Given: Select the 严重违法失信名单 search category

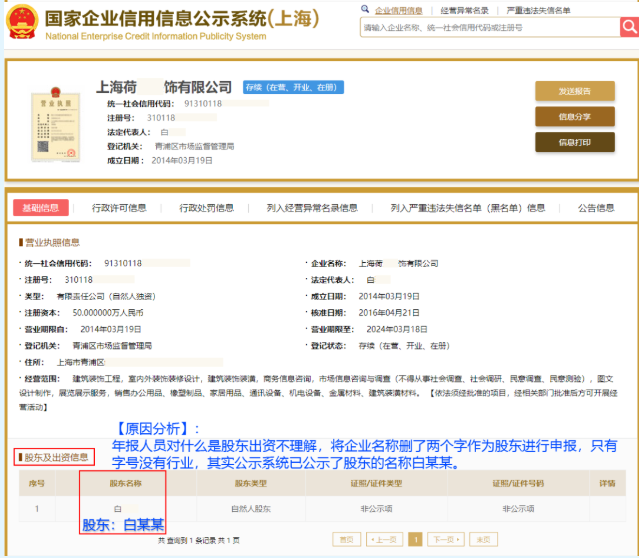Looking at the screenshot, I should point(538,11).
